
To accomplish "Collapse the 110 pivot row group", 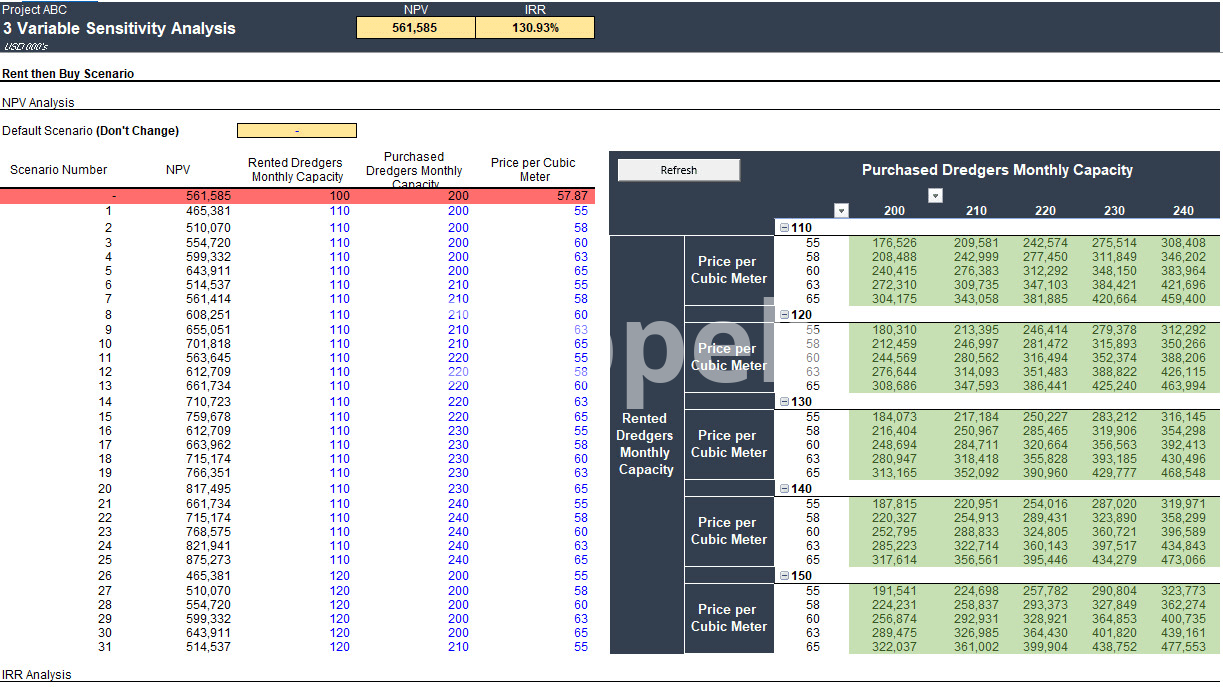I will click(x=784, y=228).
